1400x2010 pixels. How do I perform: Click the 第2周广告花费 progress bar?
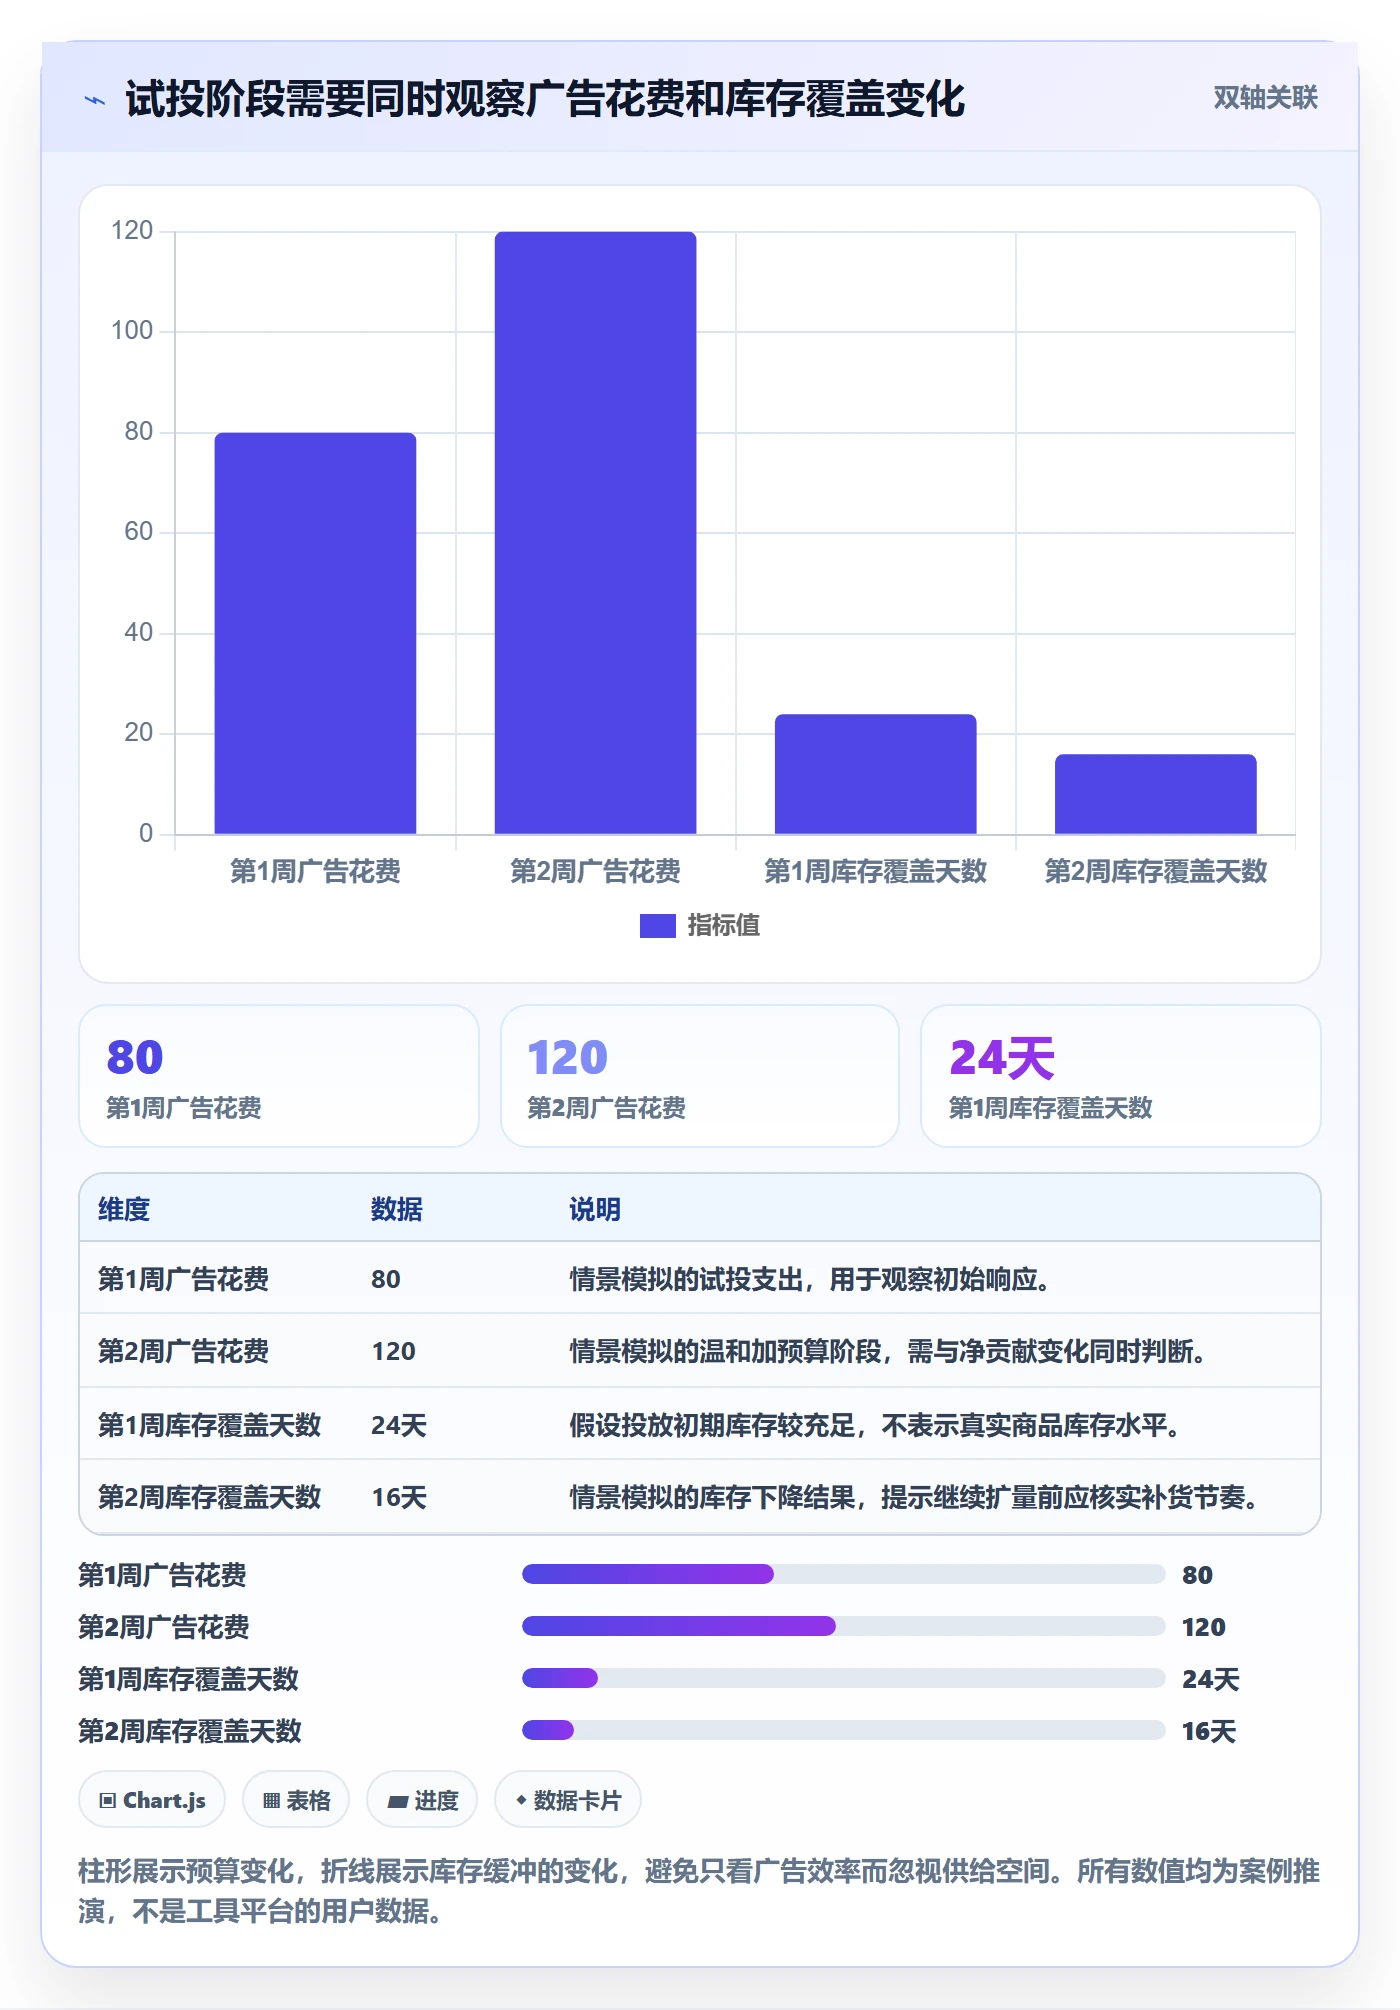843,1626
